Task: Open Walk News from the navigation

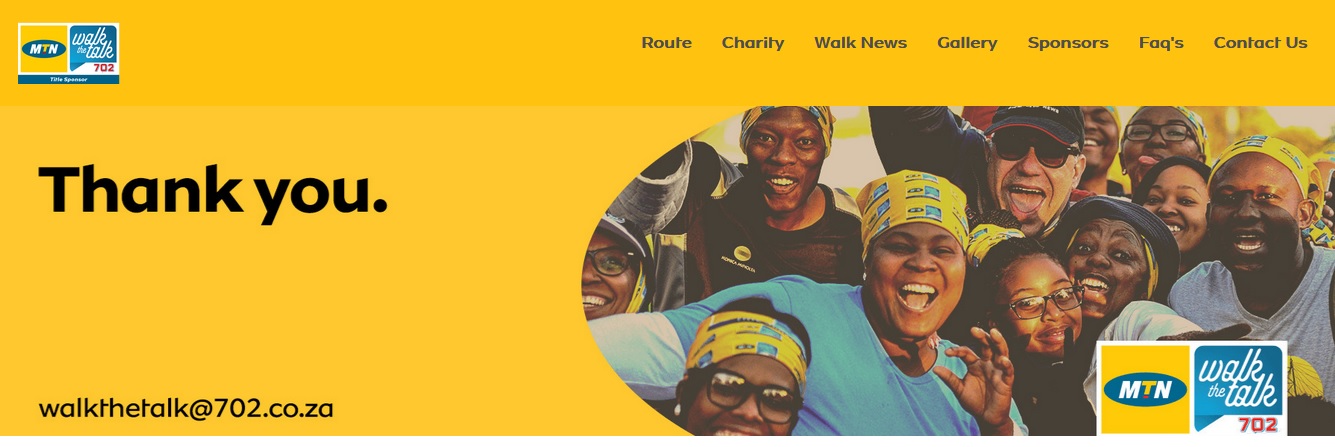Action: tap(860, 43)
